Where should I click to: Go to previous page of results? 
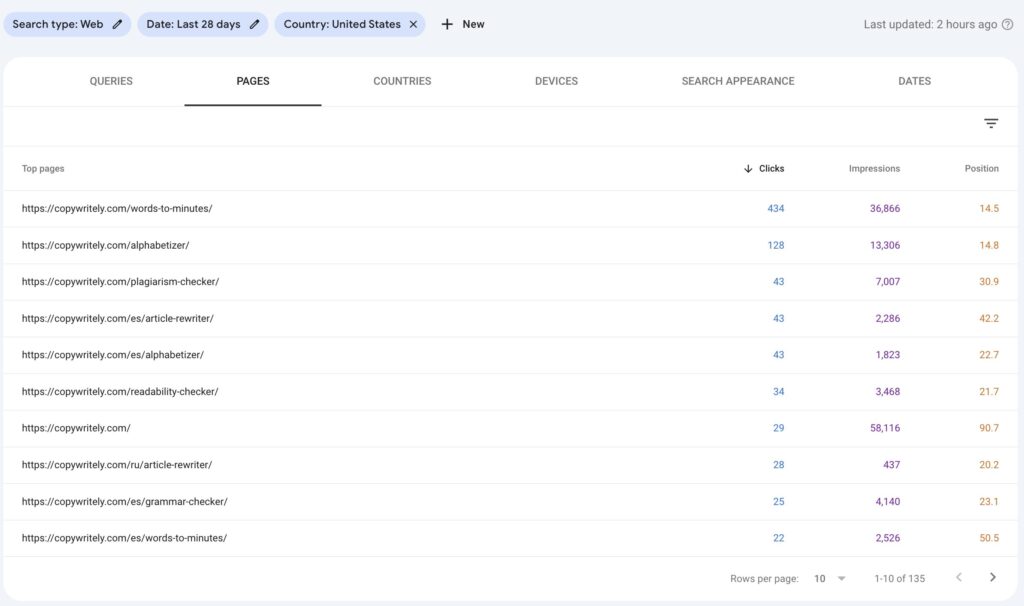[x=959, y=578]
